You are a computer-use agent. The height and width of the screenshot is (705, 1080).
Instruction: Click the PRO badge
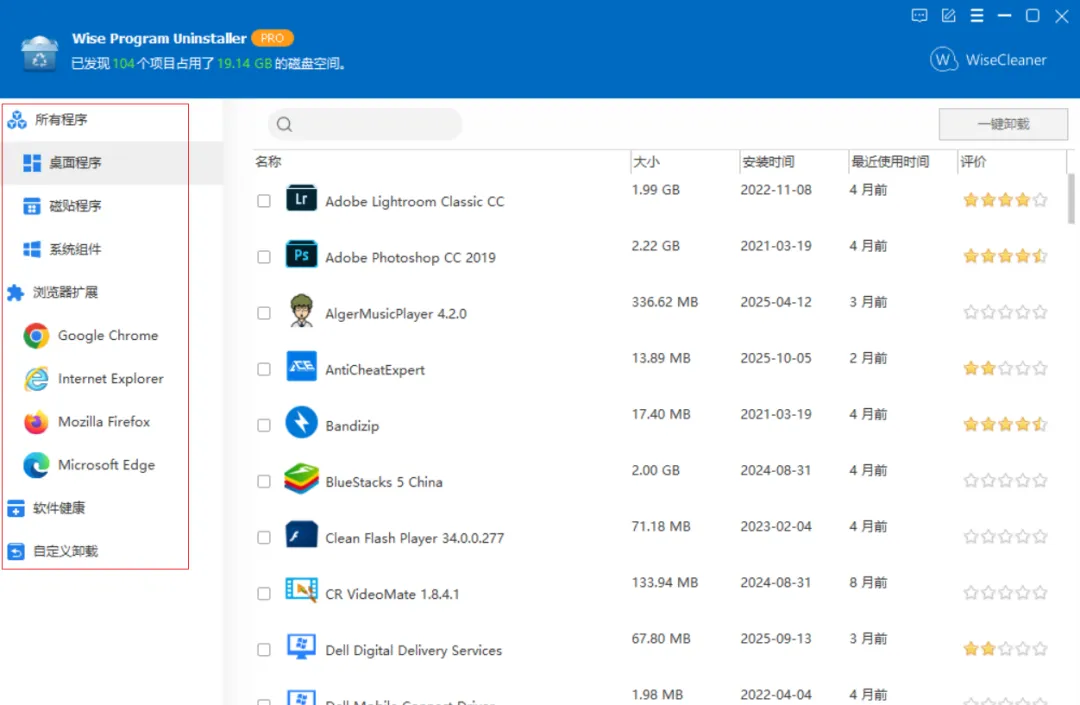coord(272,39)
